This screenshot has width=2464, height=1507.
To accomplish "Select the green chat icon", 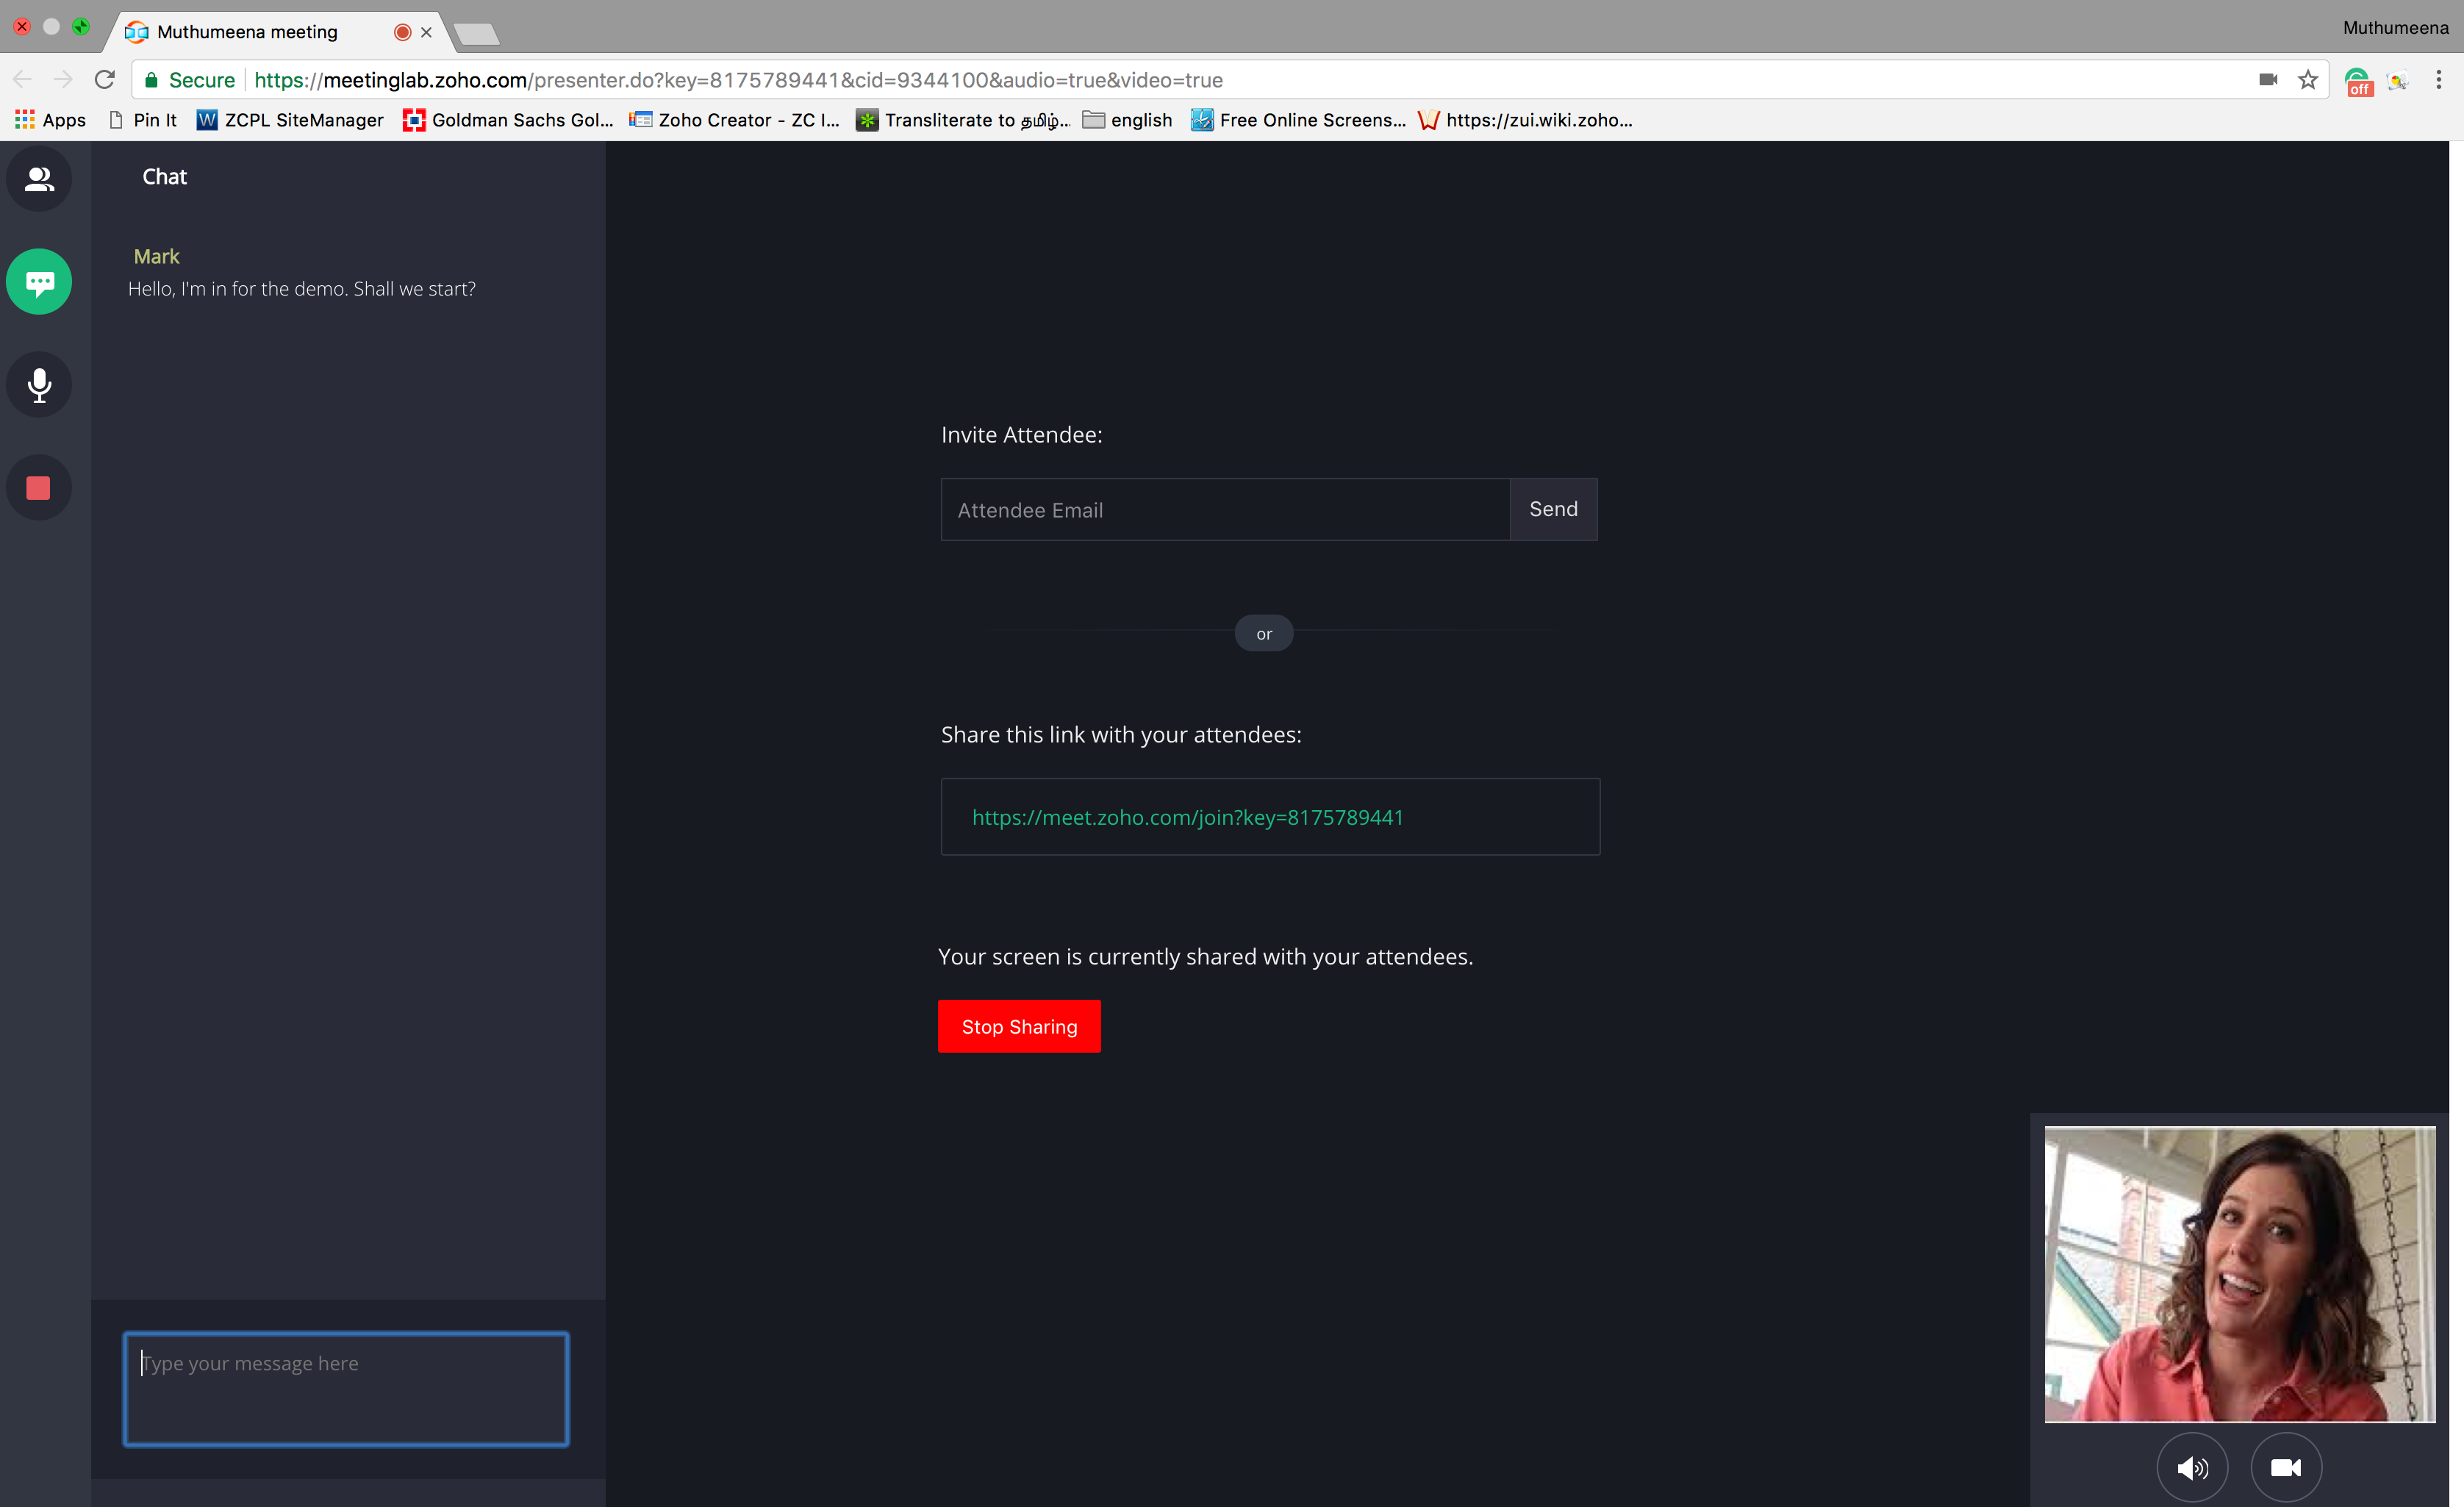I will [39, 282].
